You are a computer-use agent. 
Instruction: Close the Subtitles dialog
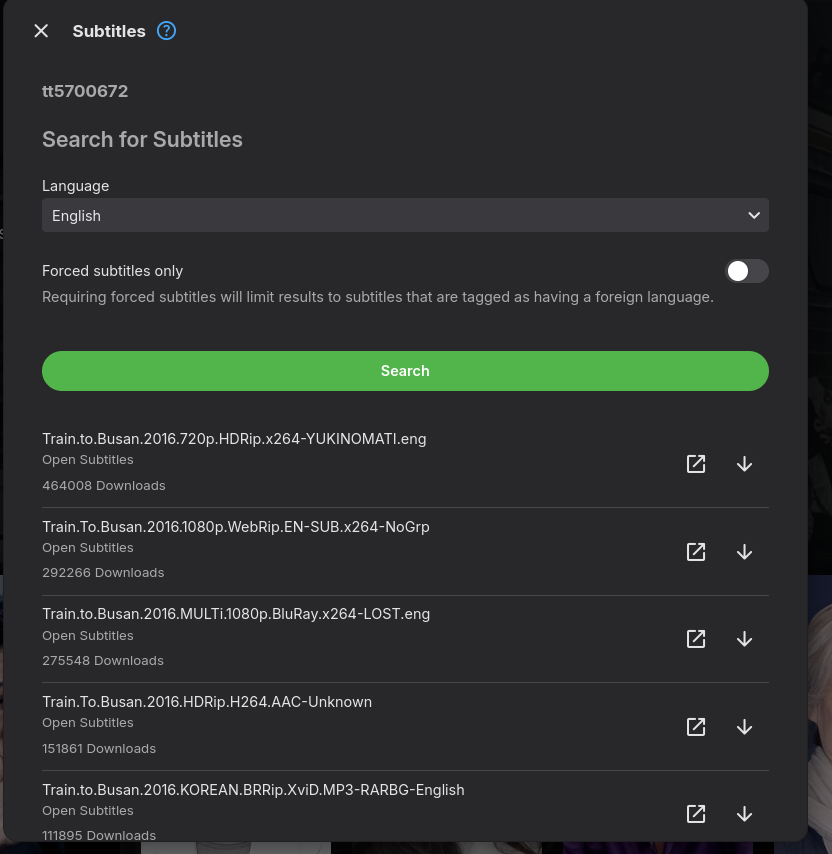pyautogui.click(x=41, y=31)
